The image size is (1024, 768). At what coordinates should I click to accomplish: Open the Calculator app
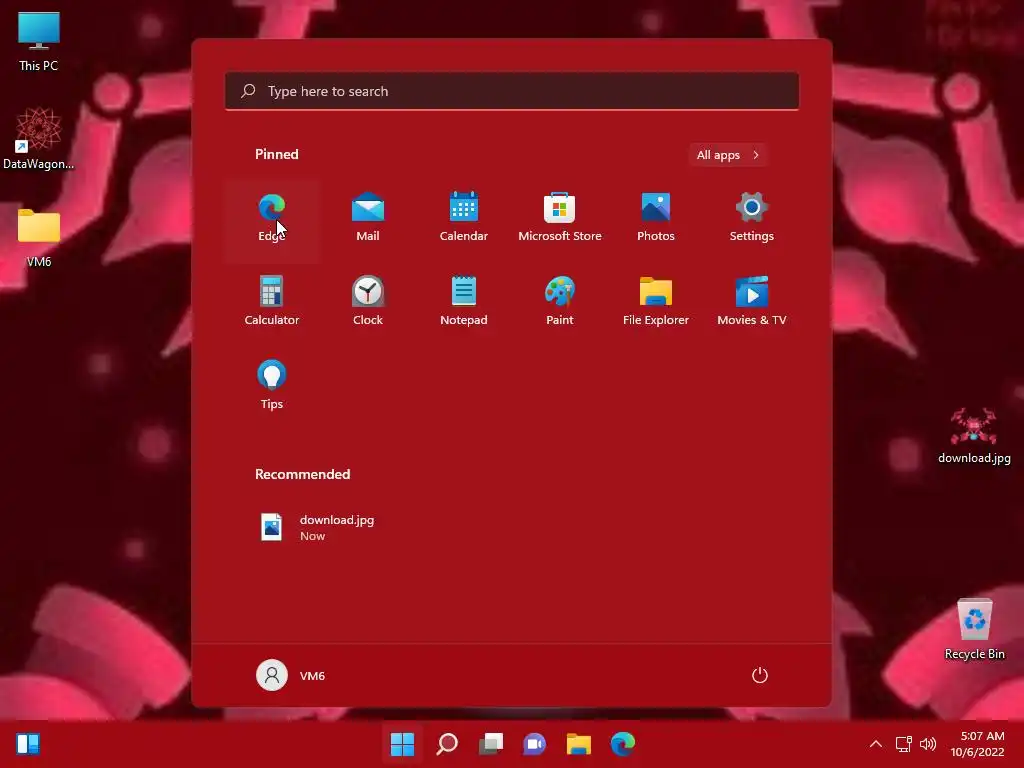[x=272, y=302]
